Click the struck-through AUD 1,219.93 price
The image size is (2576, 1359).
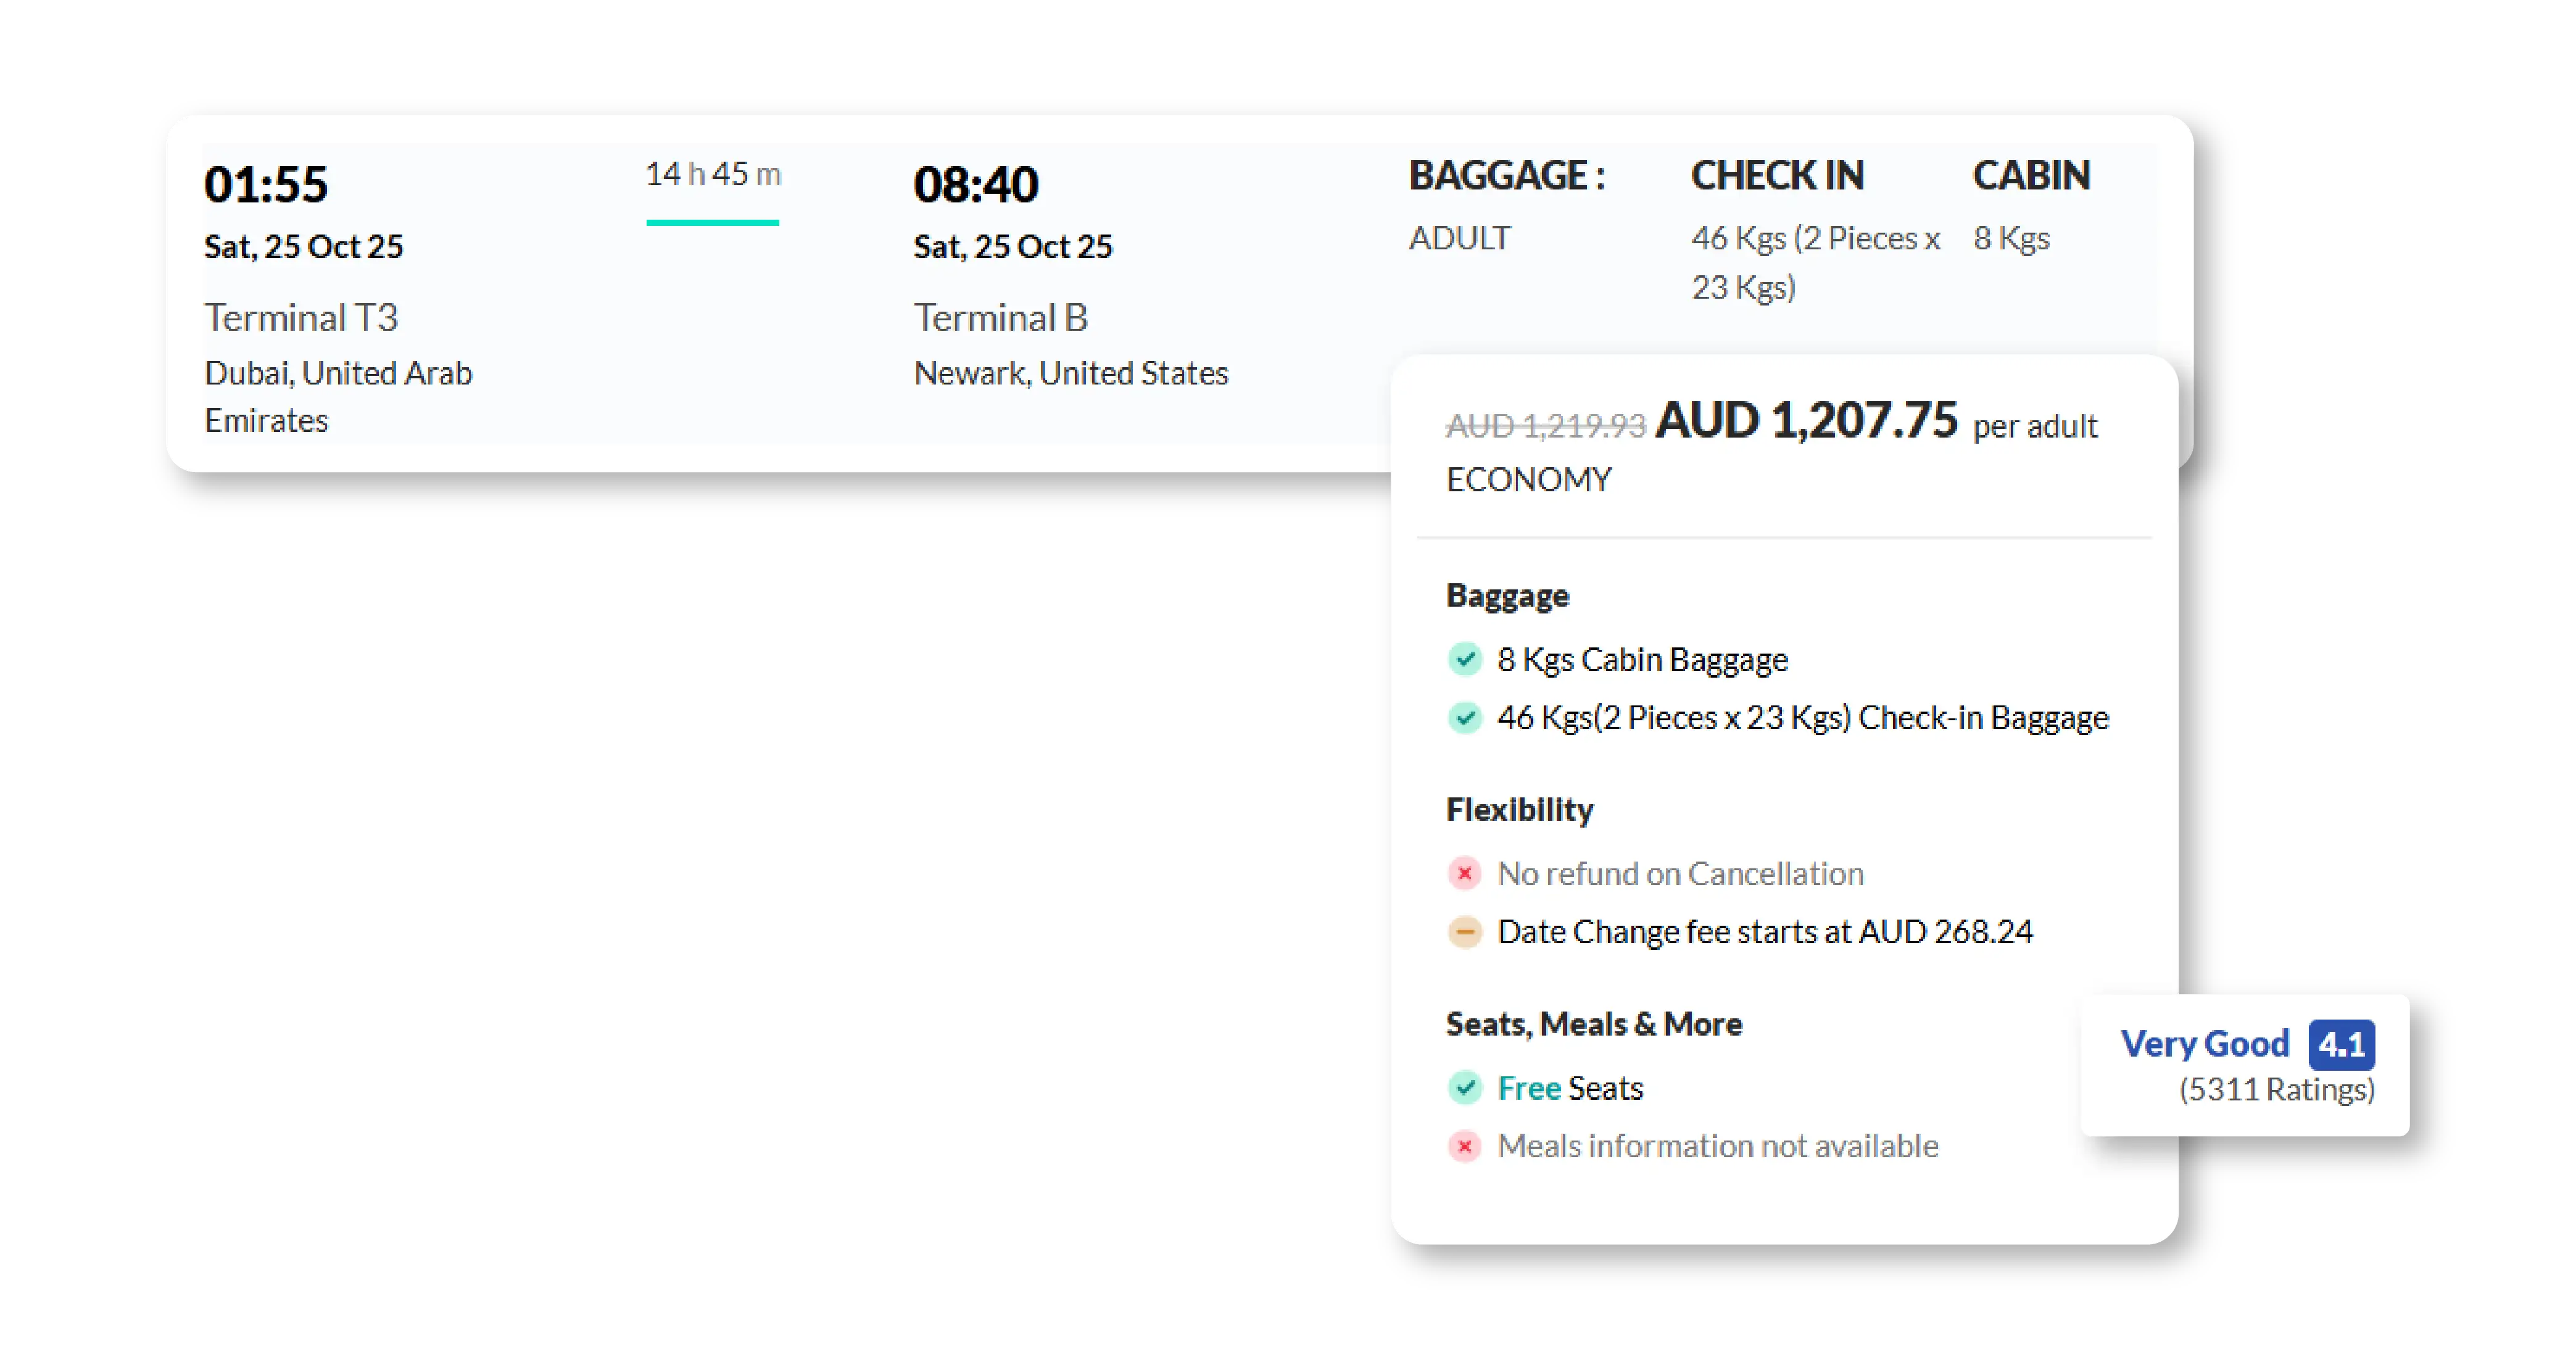pyautogui.click(x=1545, y=427)
